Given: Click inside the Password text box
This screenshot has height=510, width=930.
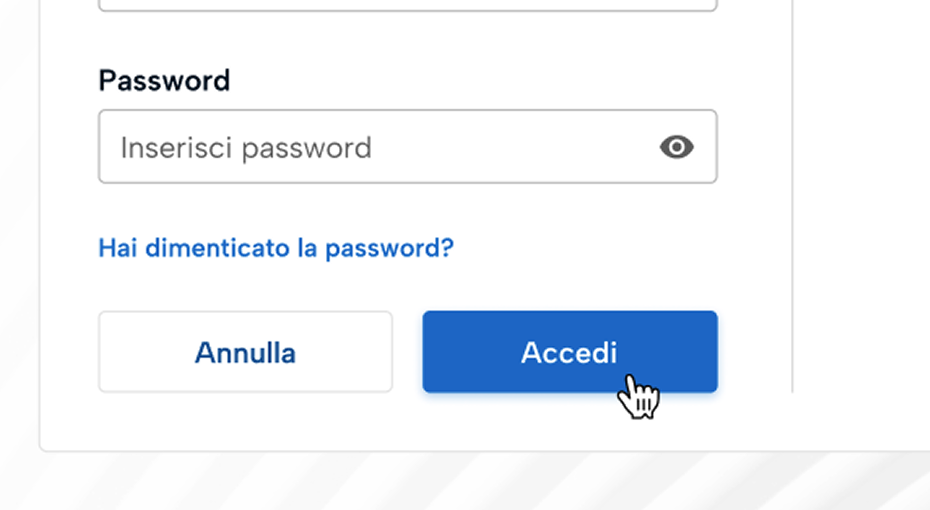Looking at the screenshot, I should 370,148.
